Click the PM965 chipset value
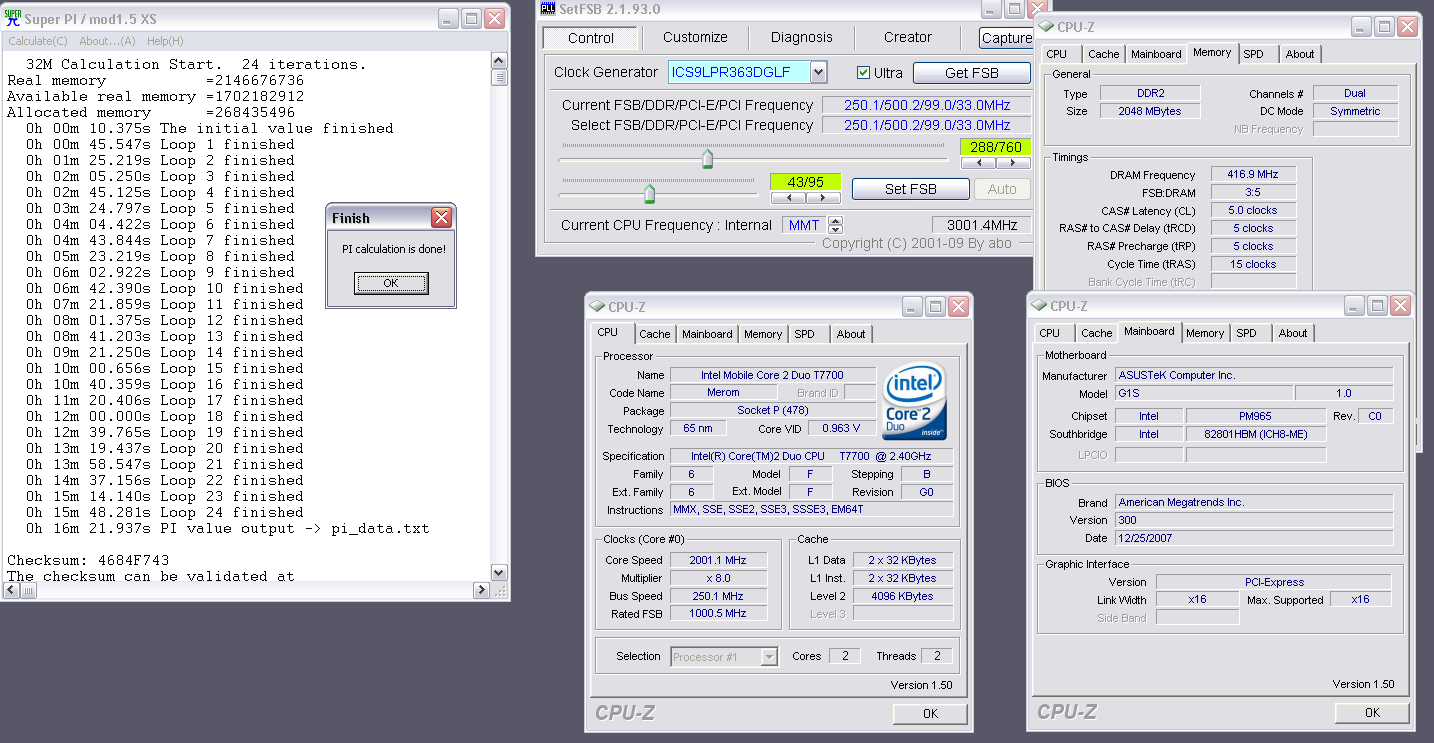The image size is (1434, 743). pyautogui.click(x=1255, y=415)
